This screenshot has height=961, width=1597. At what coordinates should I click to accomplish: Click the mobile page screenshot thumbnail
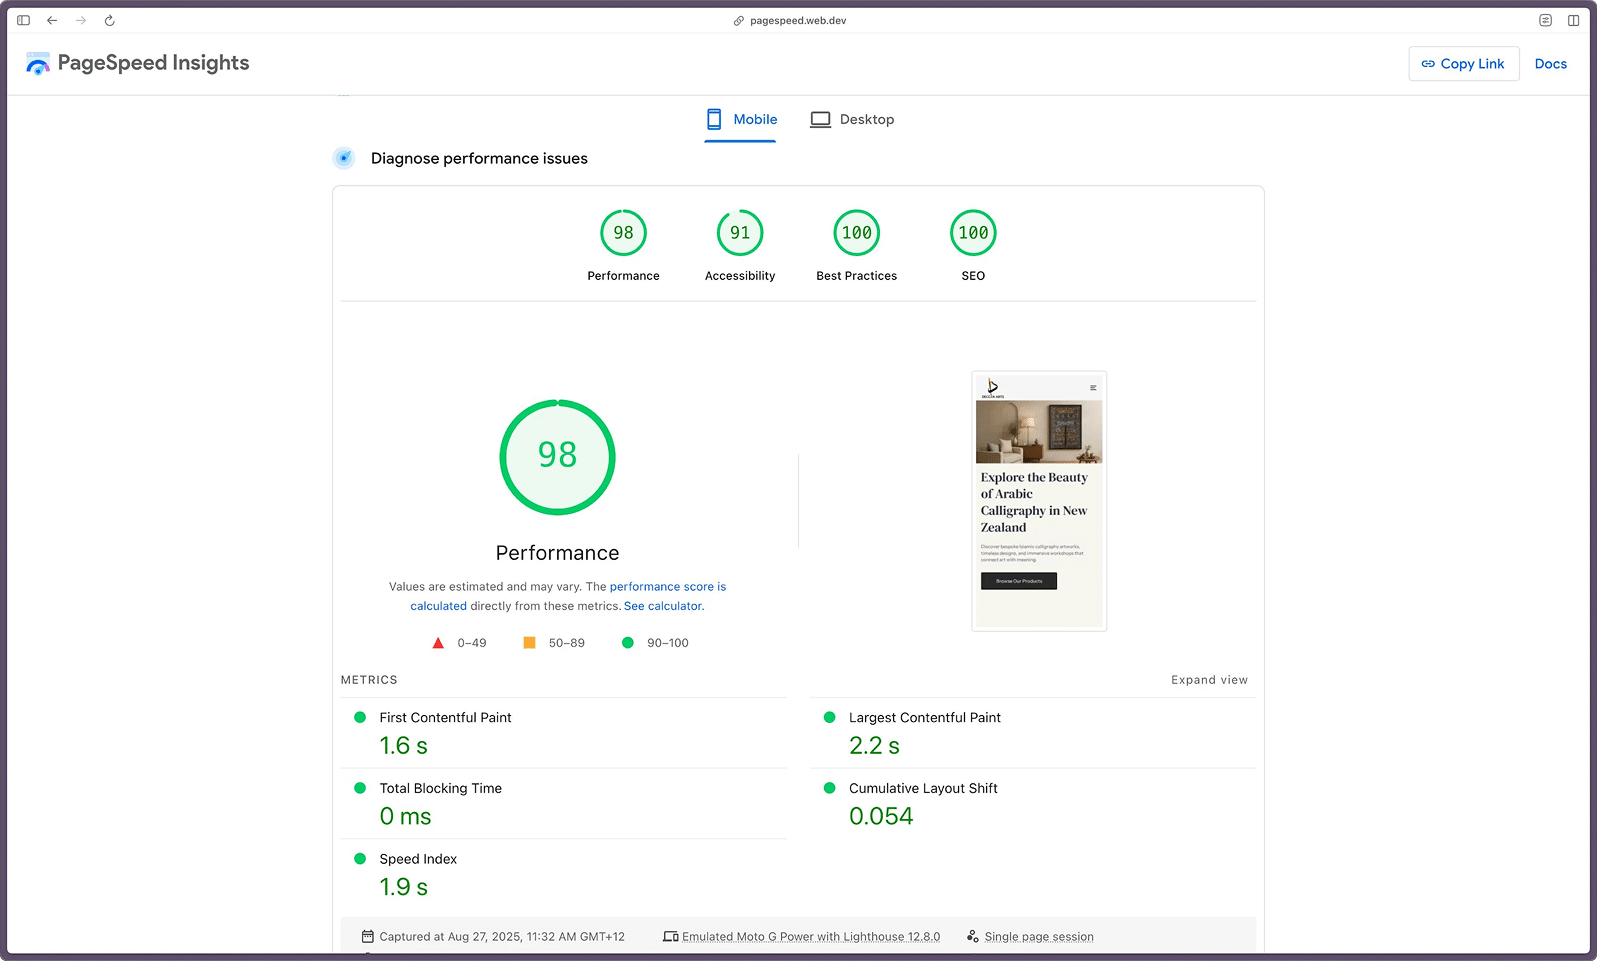click(x=1039, y=501)
